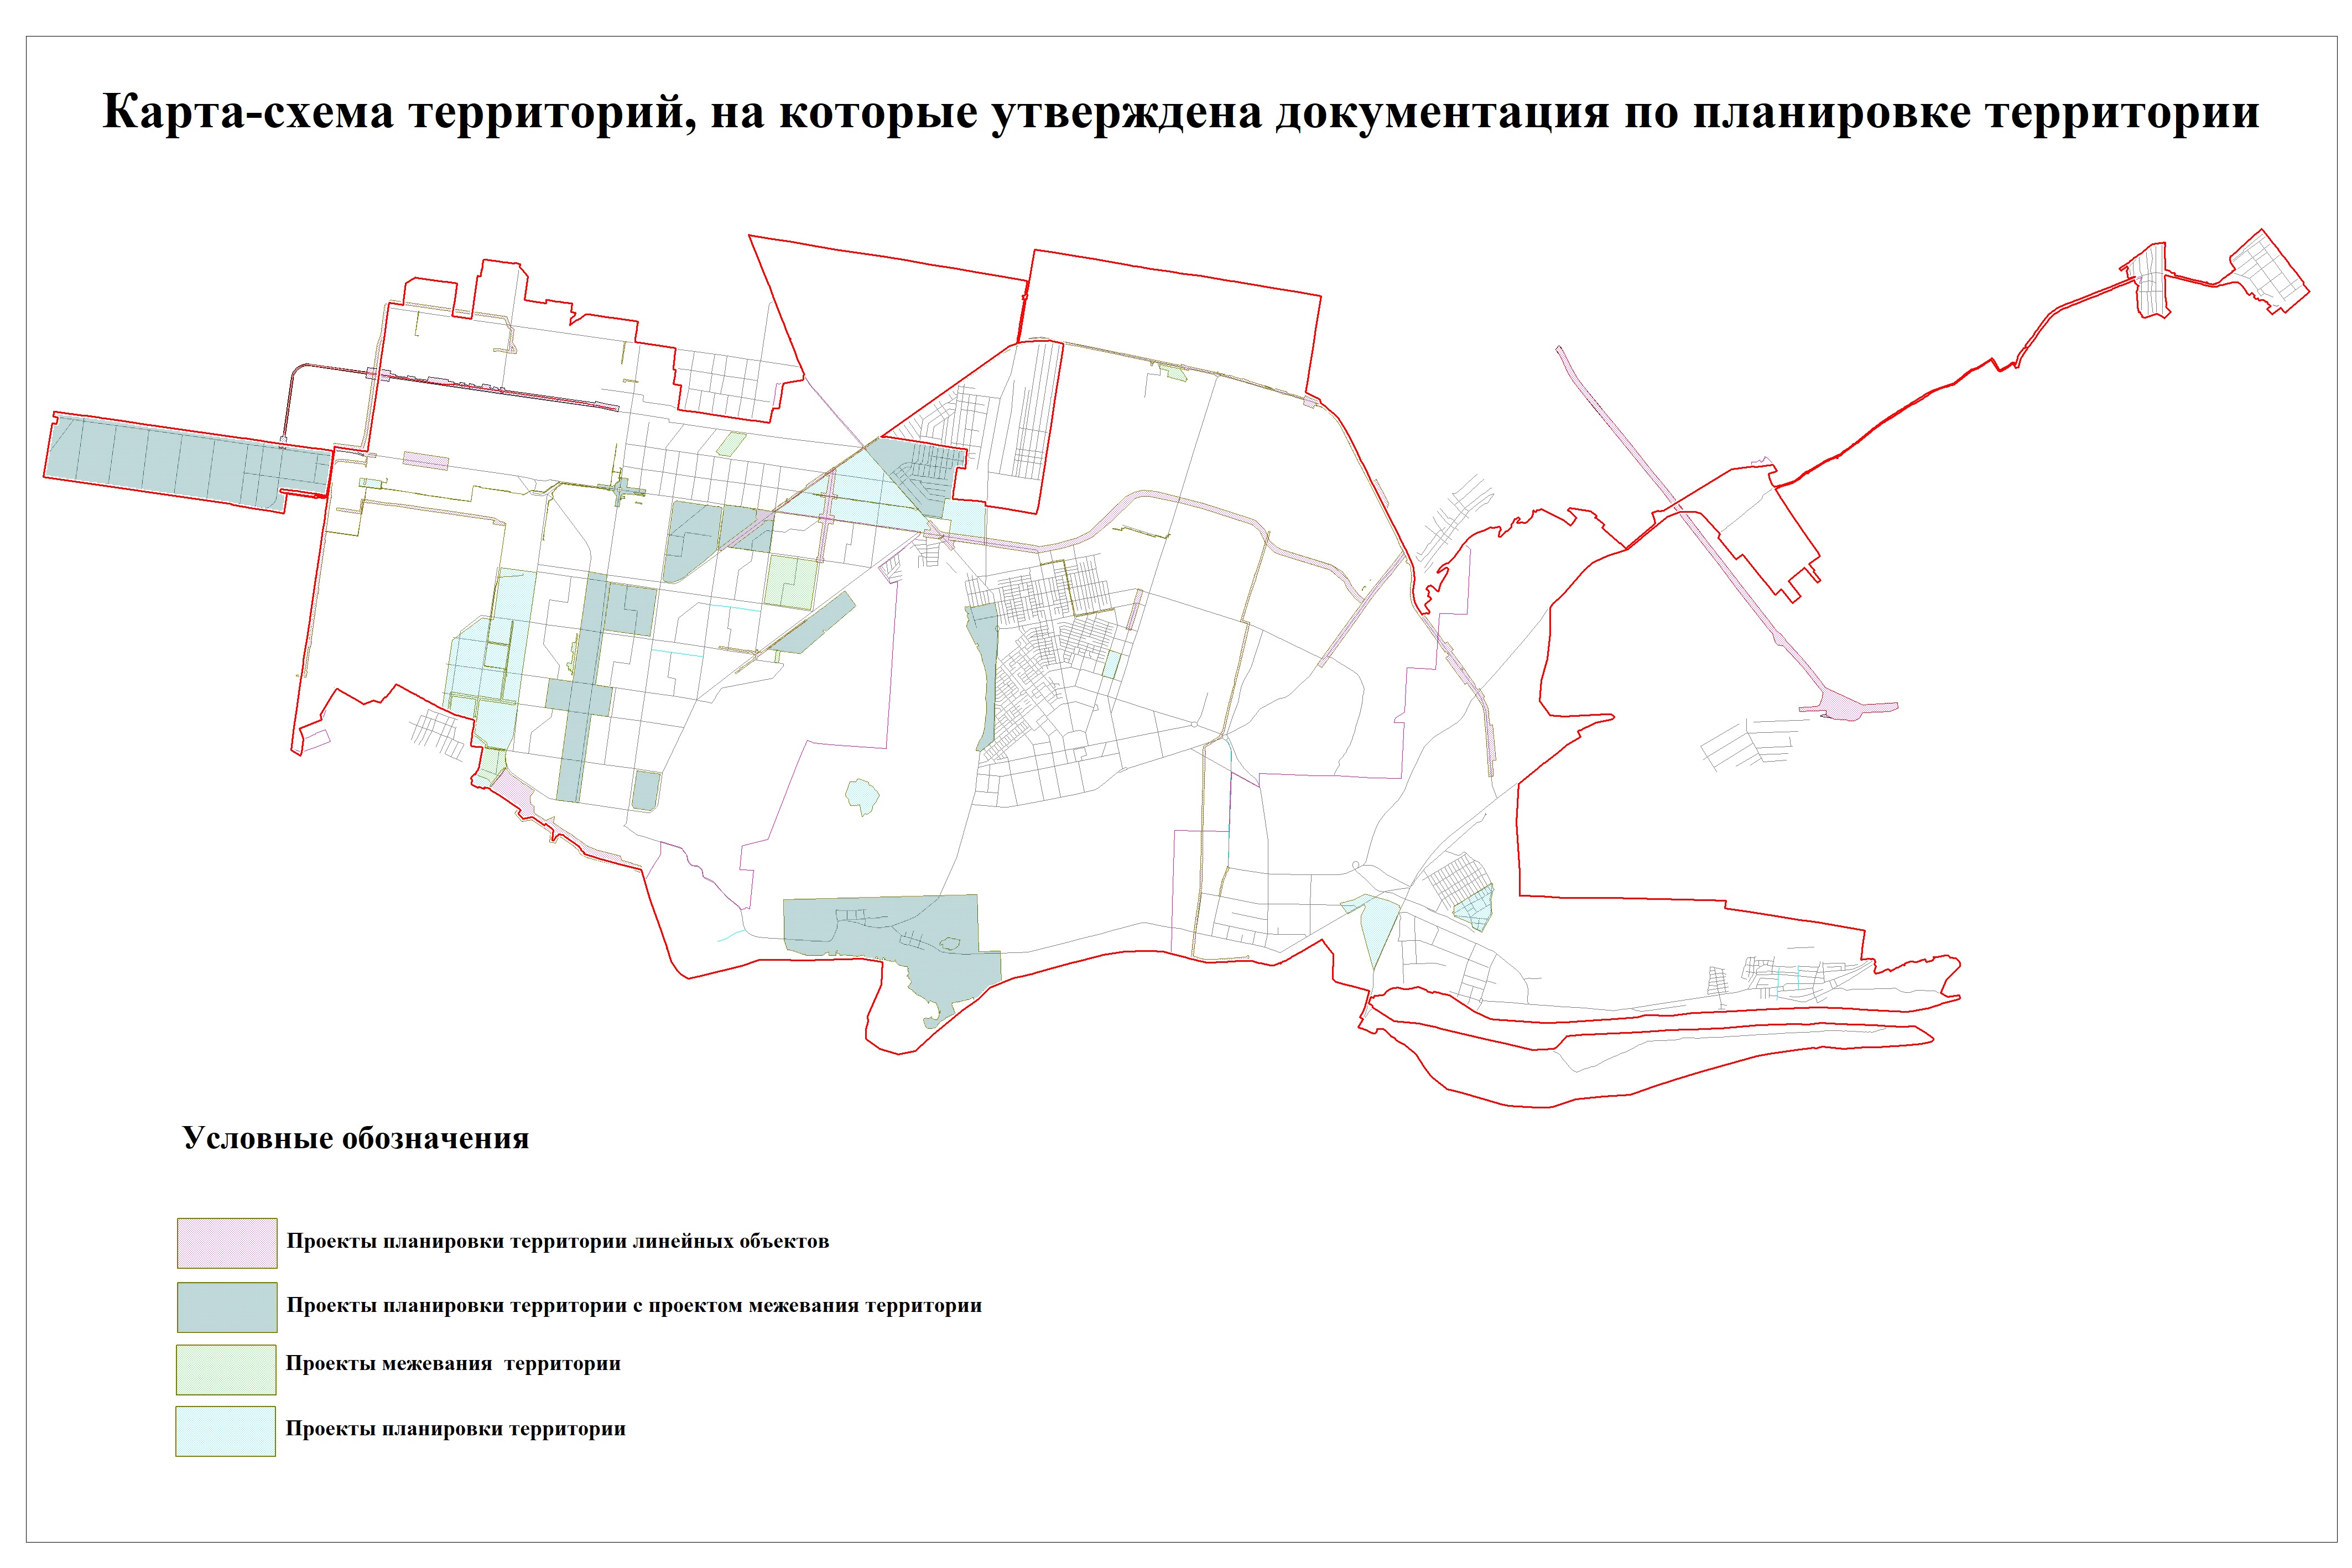The image size is (2352, 1568).
Task: Select label 'Проекты межевания территории'
Action: coord(453,1364)
